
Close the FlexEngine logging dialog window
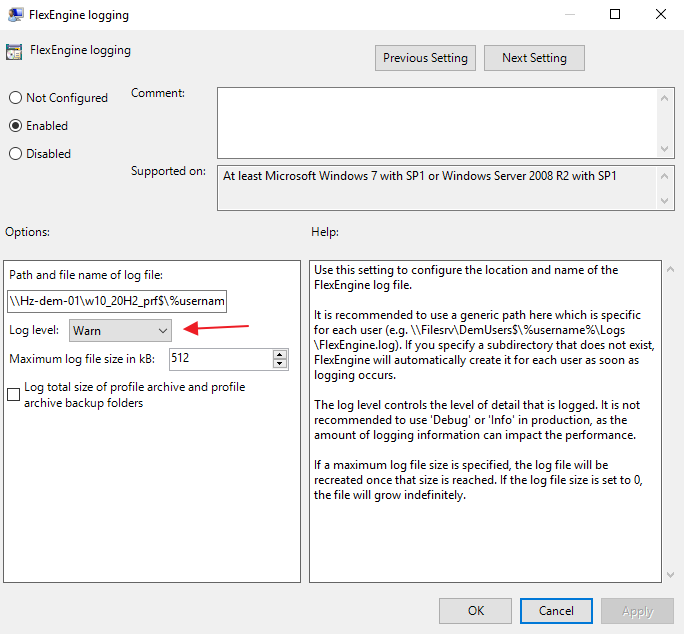coord(660,15)
